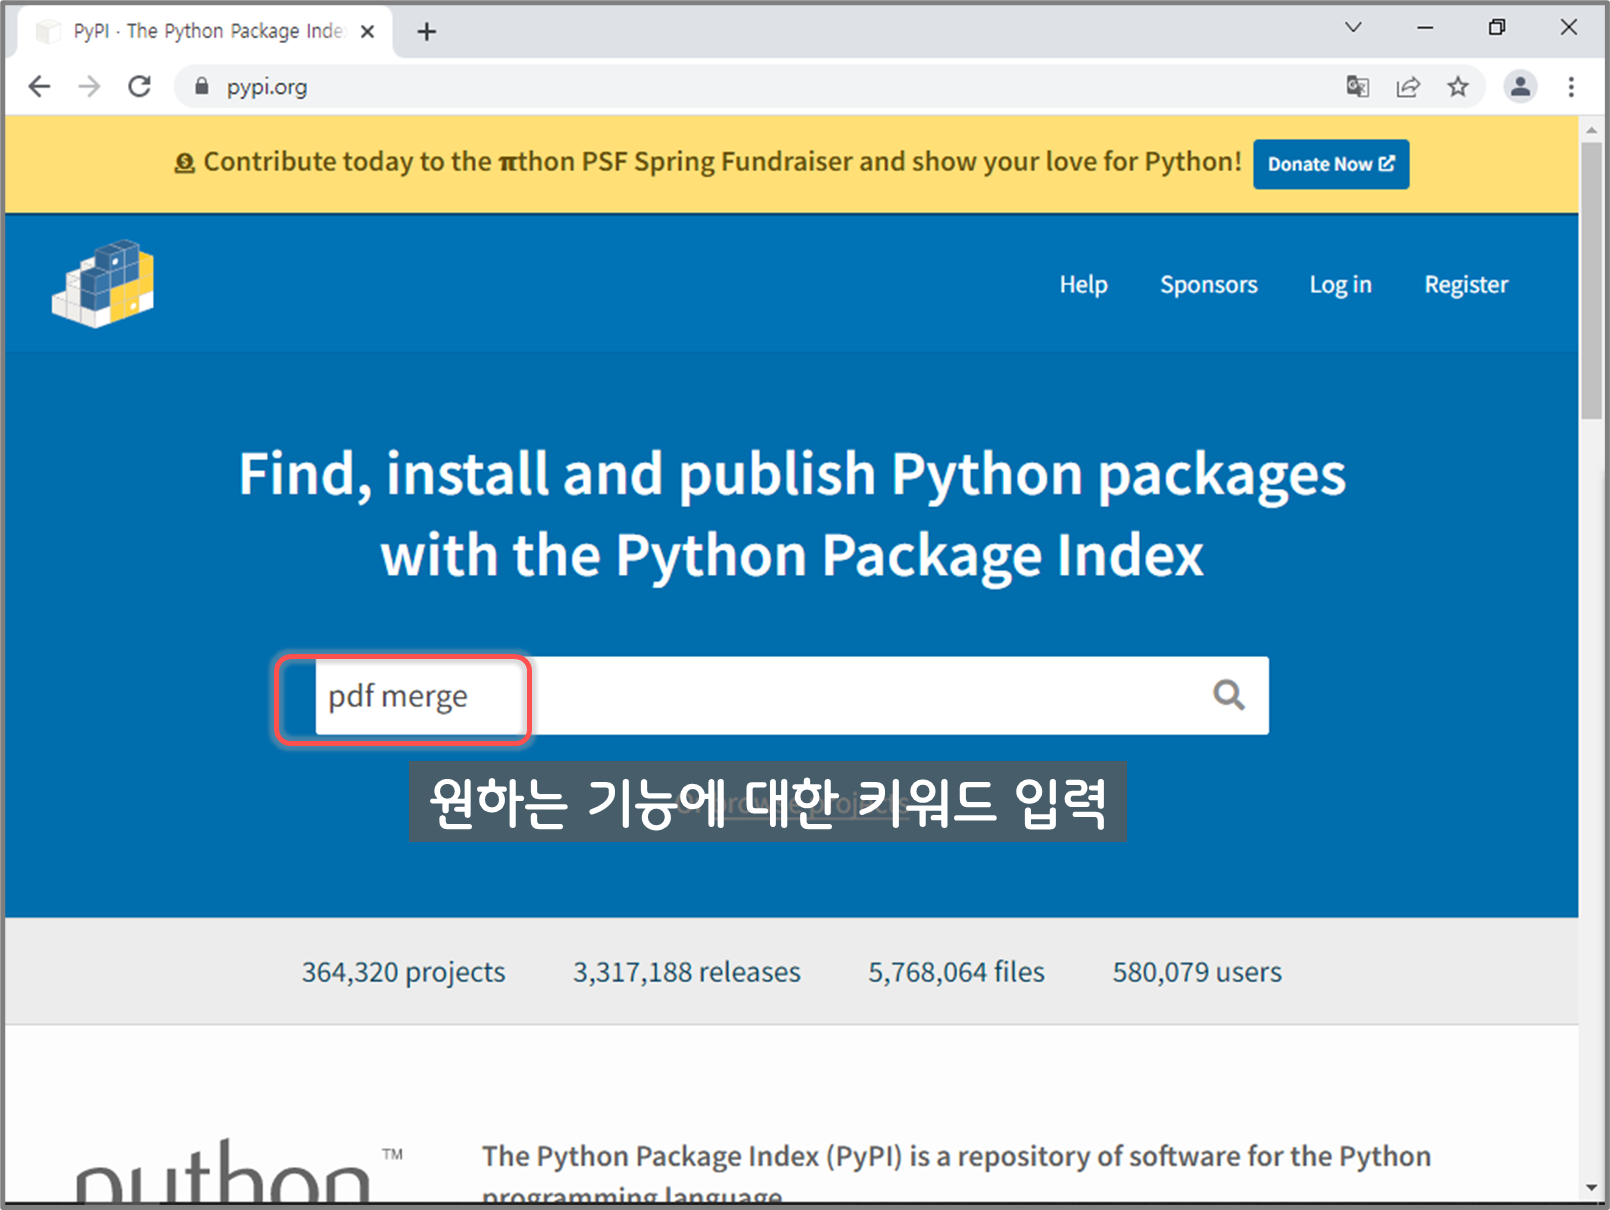Click the 5,768,064 files statistic
The width and height of the screenshot is (1610, 1210).
click(x=956, y=972)
